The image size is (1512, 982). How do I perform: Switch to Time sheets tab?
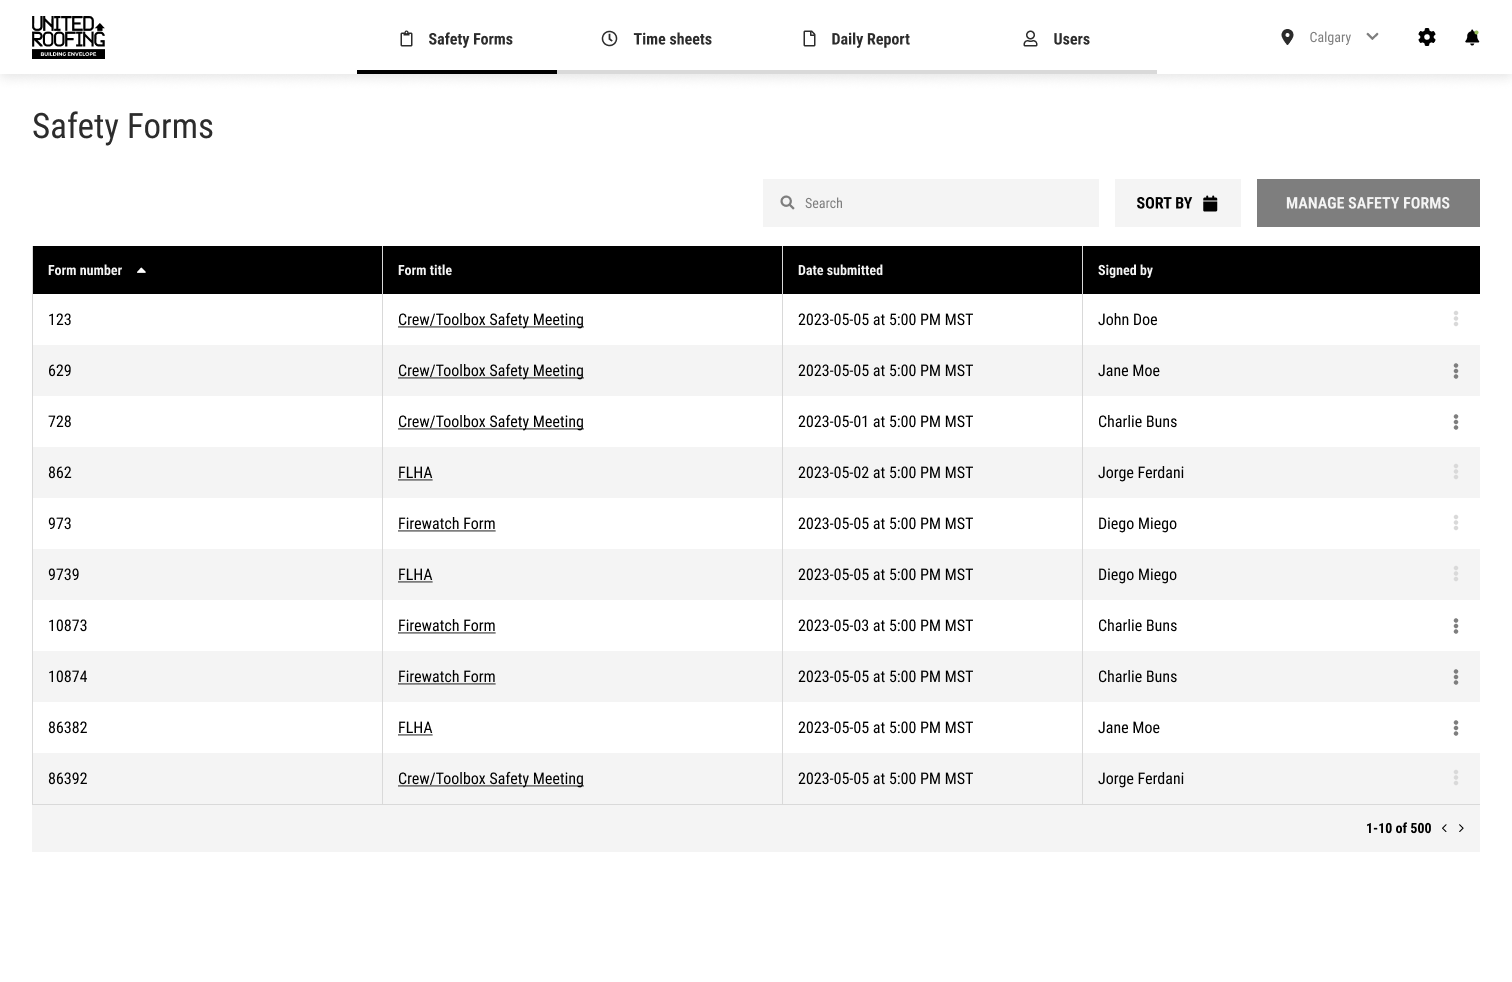tap(657, 39)
